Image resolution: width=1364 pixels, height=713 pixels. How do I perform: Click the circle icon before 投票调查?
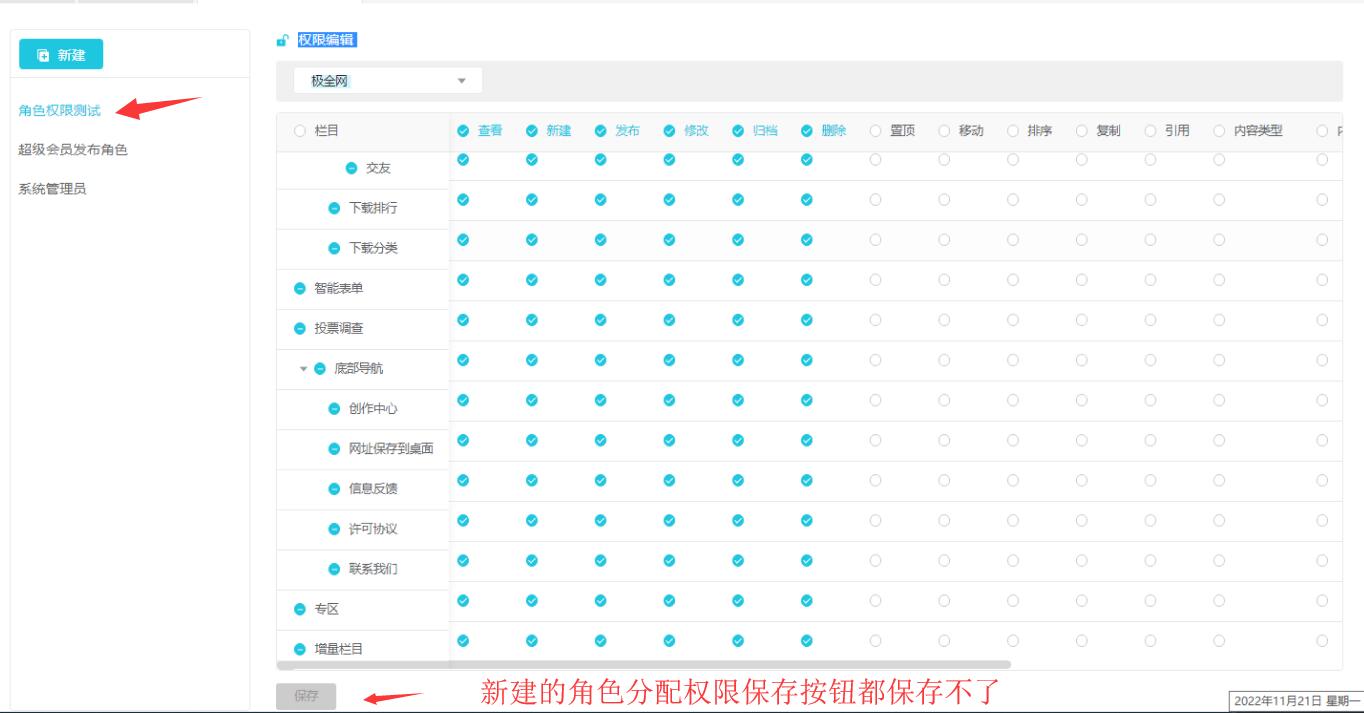pyautogui.click(x=299, y=329)
